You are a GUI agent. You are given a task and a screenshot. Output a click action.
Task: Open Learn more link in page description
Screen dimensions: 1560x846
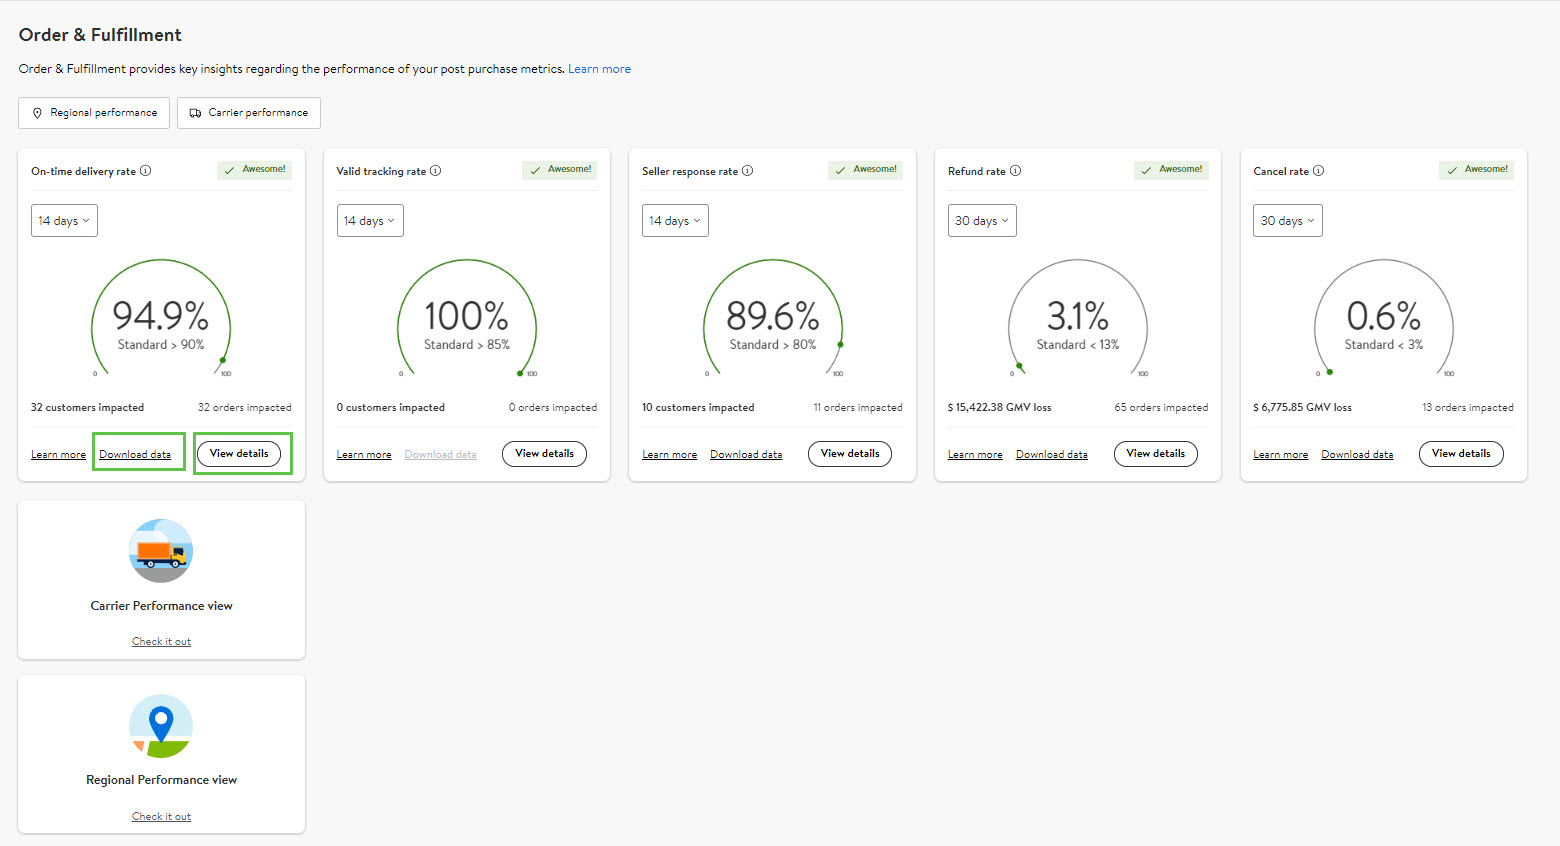tap(599, 69)
